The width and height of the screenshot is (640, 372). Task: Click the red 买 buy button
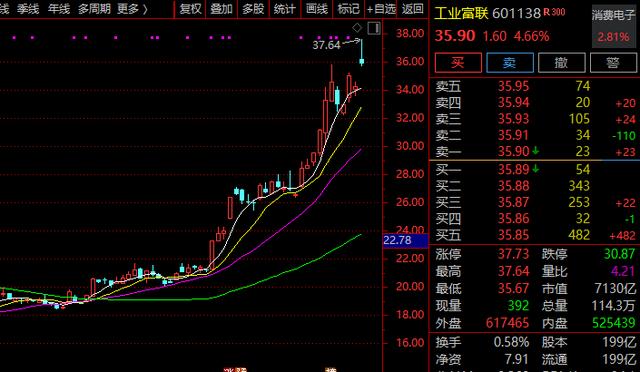(458, 62)
